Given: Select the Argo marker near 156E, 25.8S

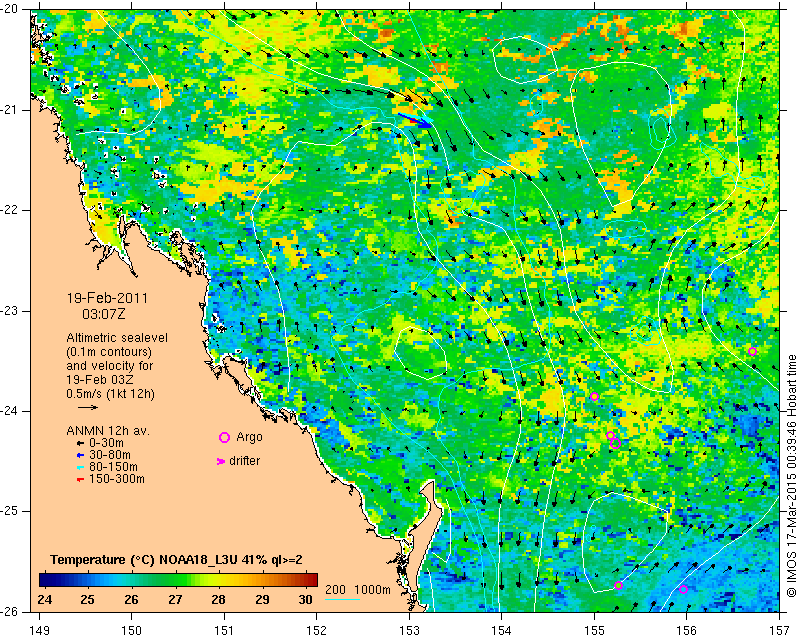Looking at the screenshot, I should click(x=683, y=589).
